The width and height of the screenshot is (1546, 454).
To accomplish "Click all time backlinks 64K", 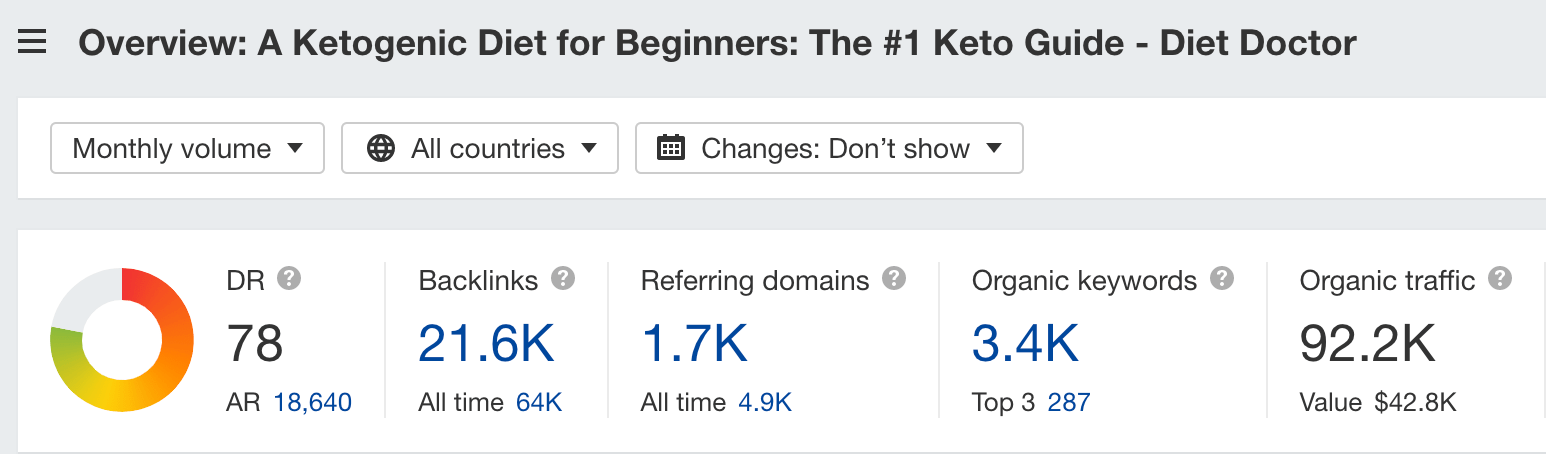I will point(539,403).
